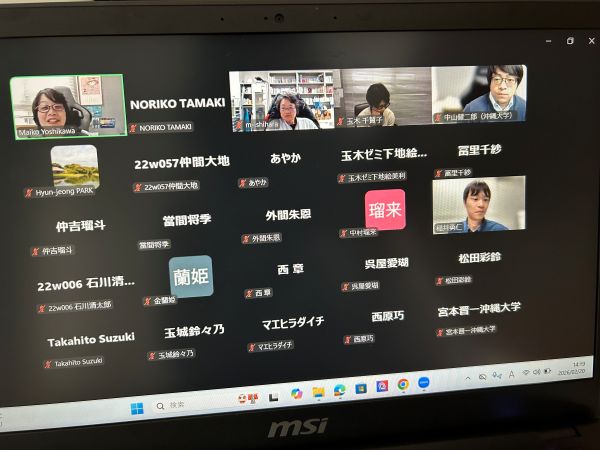Open Task View from the taskbar
Screen dimensions: 600x450
coord(273,398)
